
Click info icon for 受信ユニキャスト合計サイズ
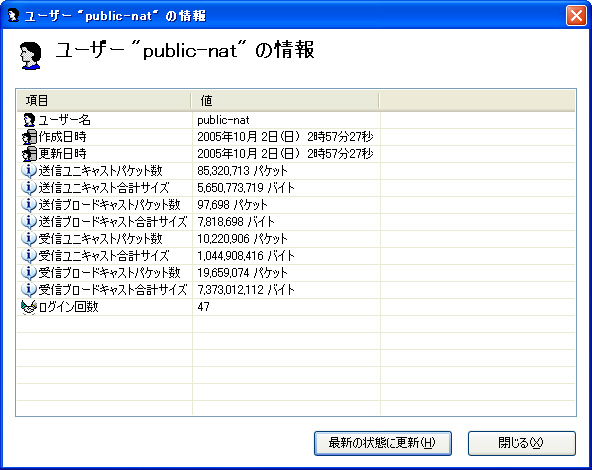(29, 256)
